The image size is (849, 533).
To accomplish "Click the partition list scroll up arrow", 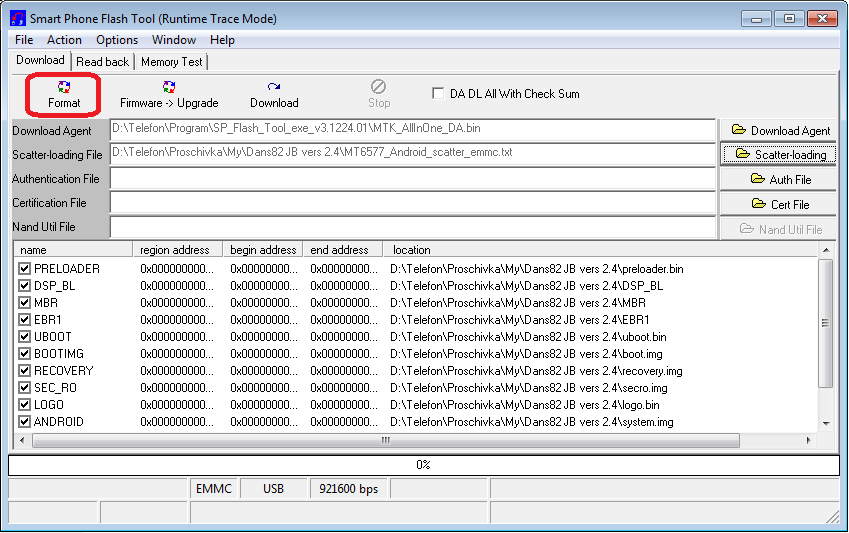I will 826,250.
